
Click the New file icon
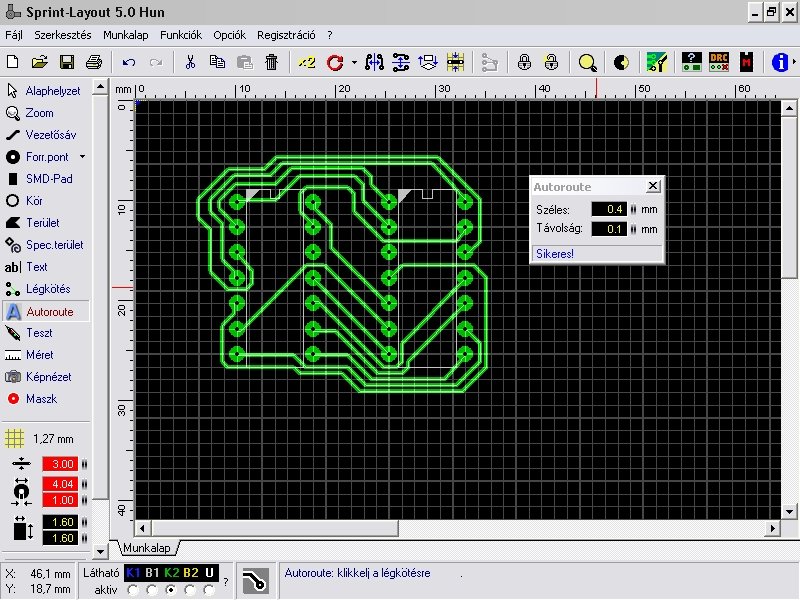pos(13,62)
